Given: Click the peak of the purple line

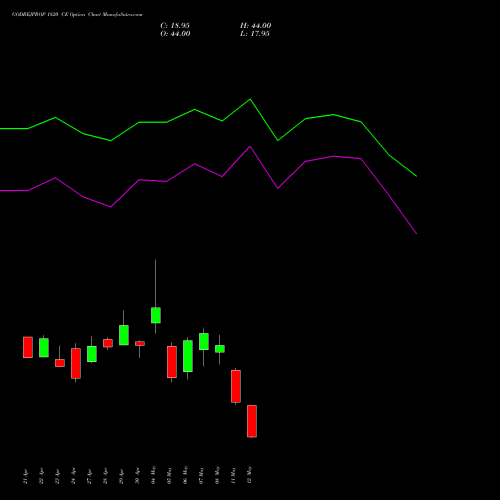Looking at the screenshot, I should point(250,147).
